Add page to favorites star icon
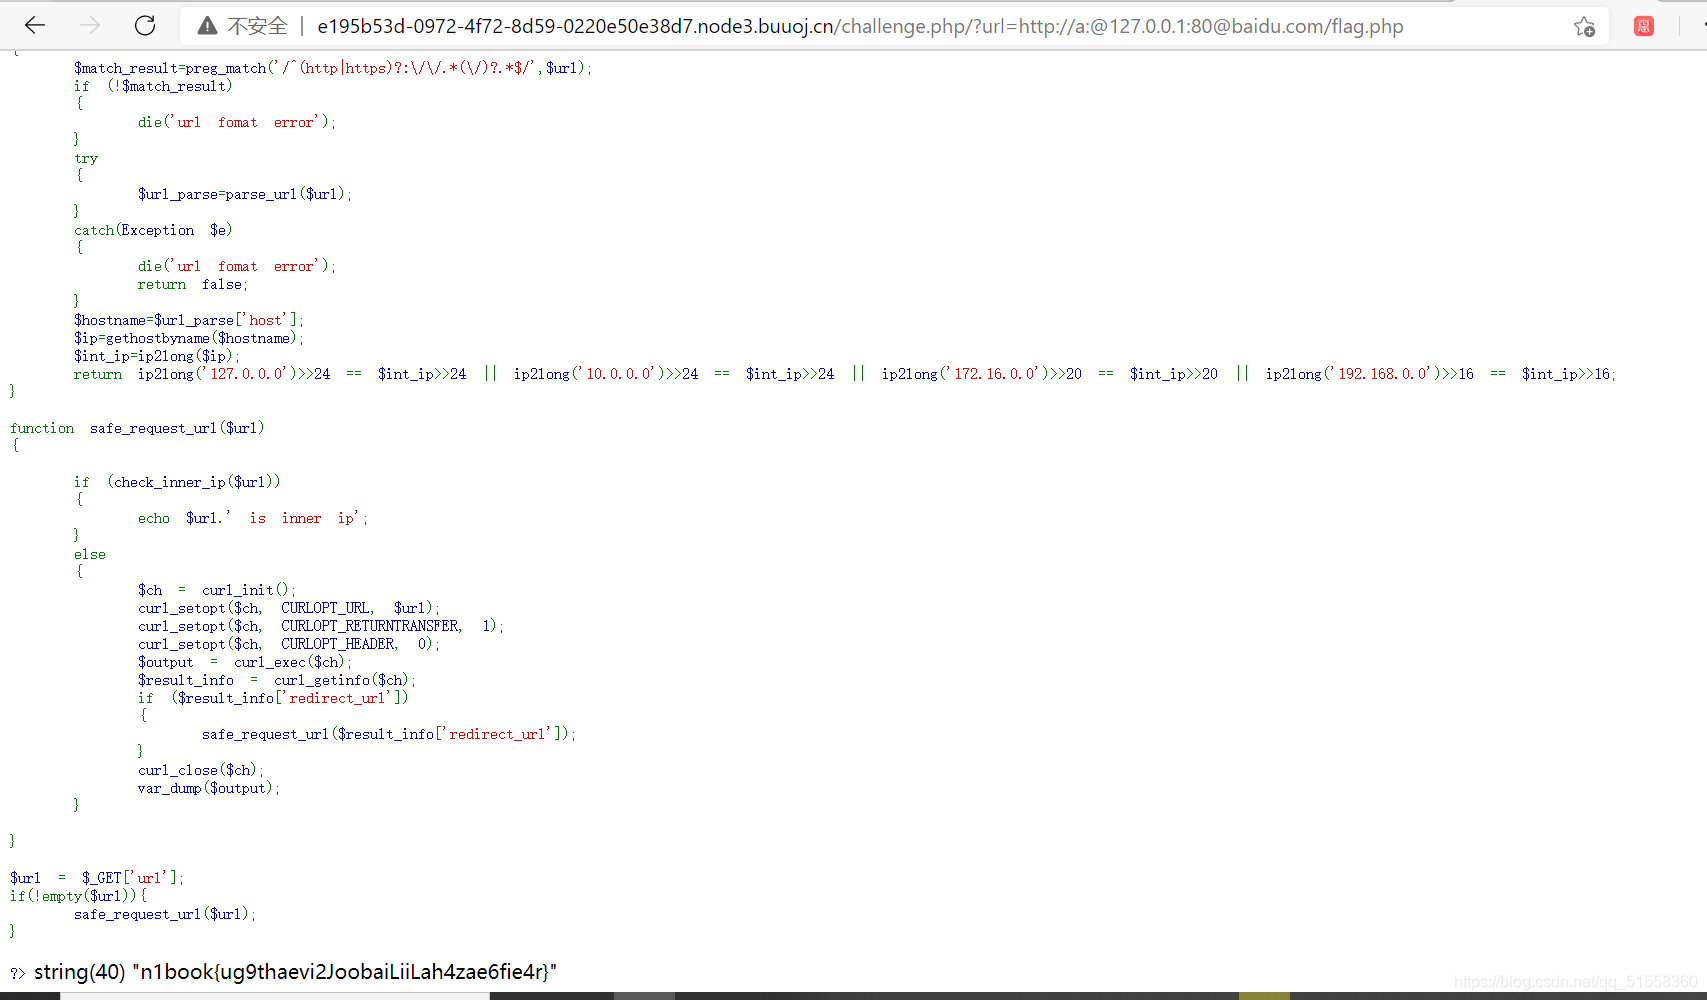Image resolution: width=1707 pixels, height=1000 pixels. 1584,27
